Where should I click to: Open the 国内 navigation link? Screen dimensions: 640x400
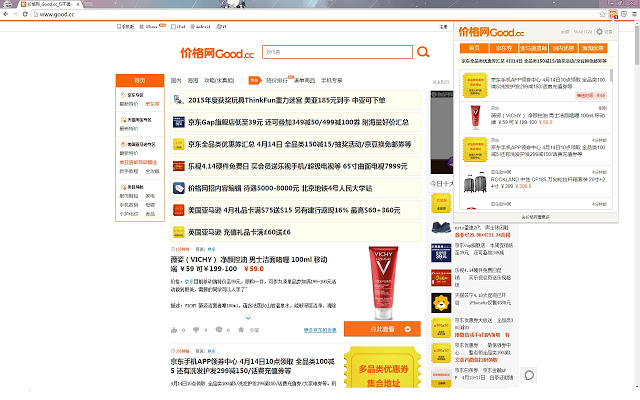pyautogui.click(x=176, y=80)
